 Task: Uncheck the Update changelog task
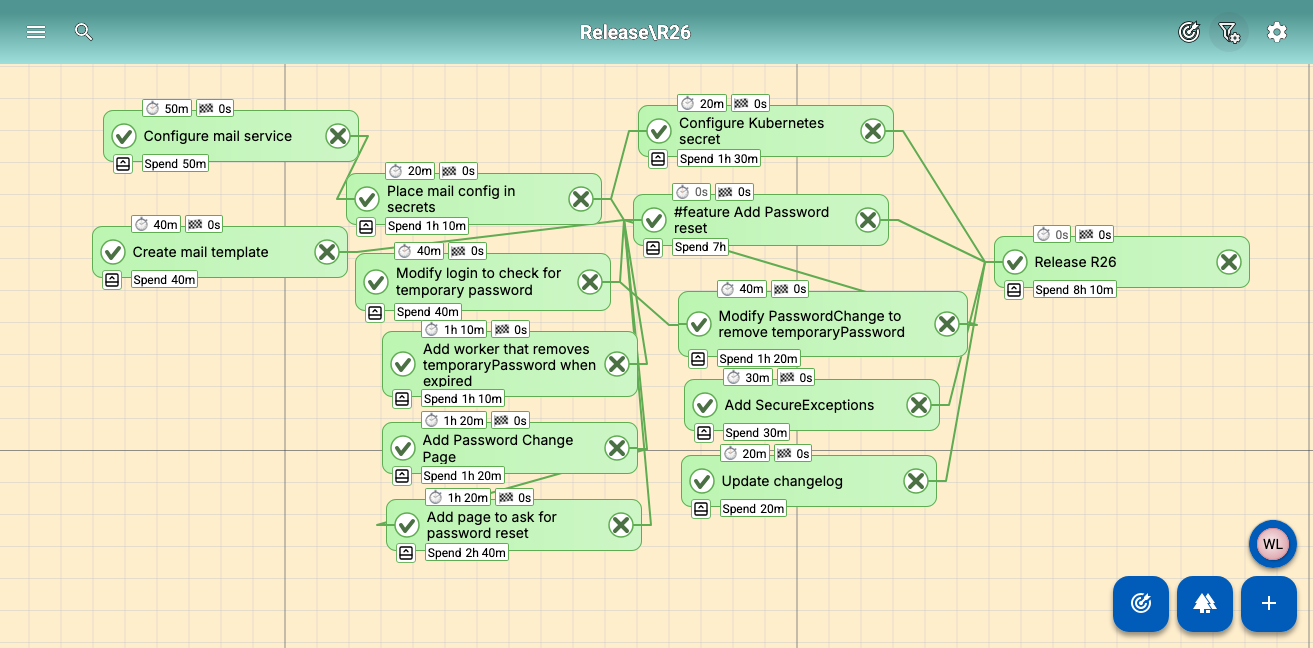702,481
